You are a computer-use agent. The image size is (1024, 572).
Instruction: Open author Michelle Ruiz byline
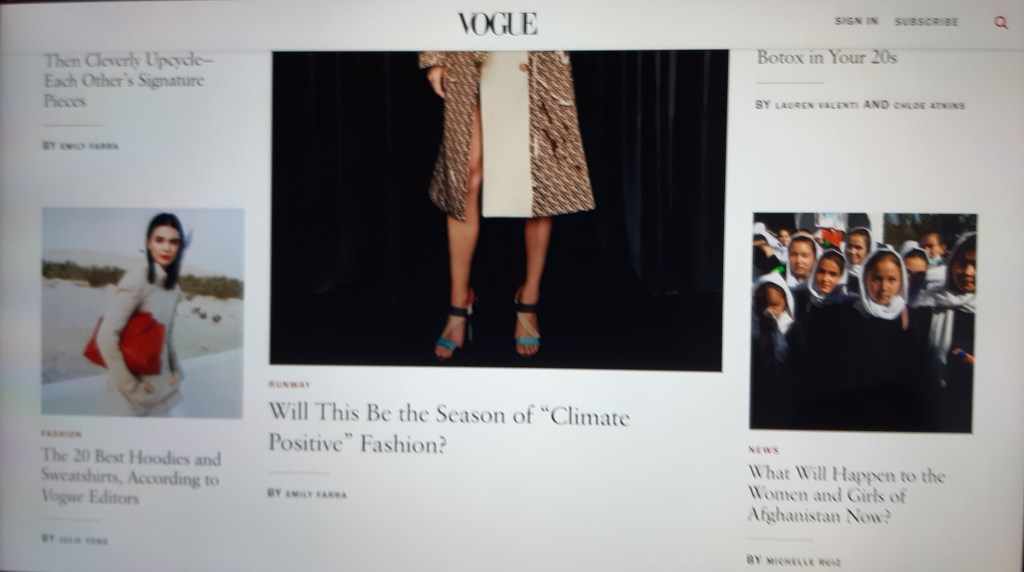803,561
